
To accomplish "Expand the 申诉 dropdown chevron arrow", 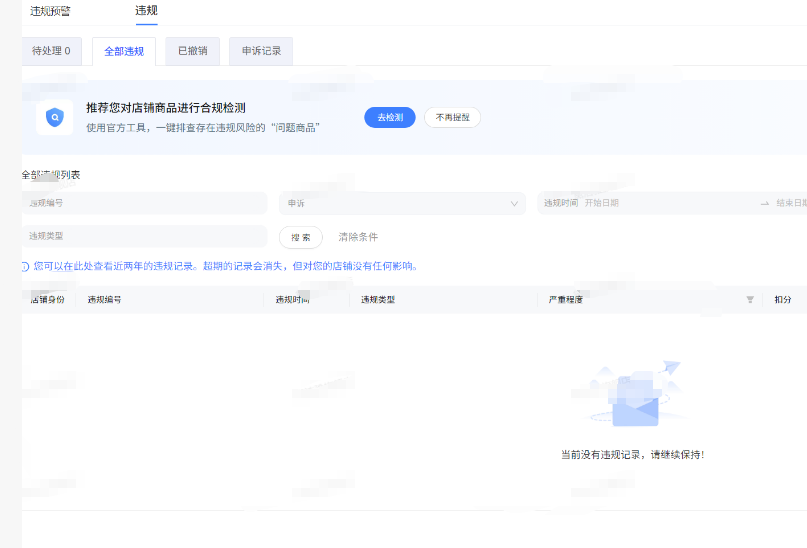I will [x=514, y=204].
